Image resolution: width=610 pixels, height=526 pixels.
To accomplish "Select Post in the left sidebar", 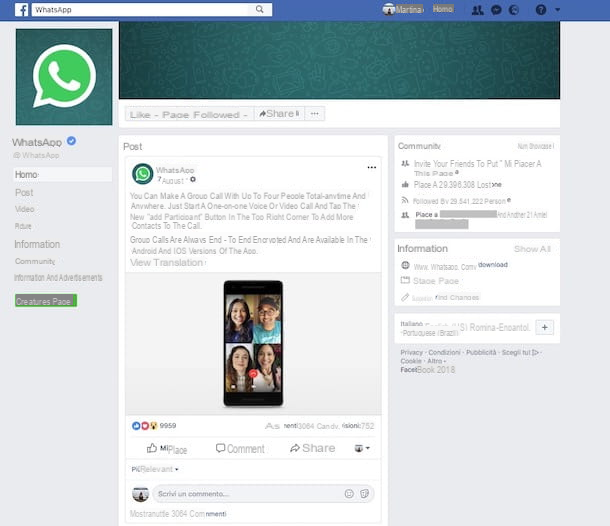I will click(24, 193).
